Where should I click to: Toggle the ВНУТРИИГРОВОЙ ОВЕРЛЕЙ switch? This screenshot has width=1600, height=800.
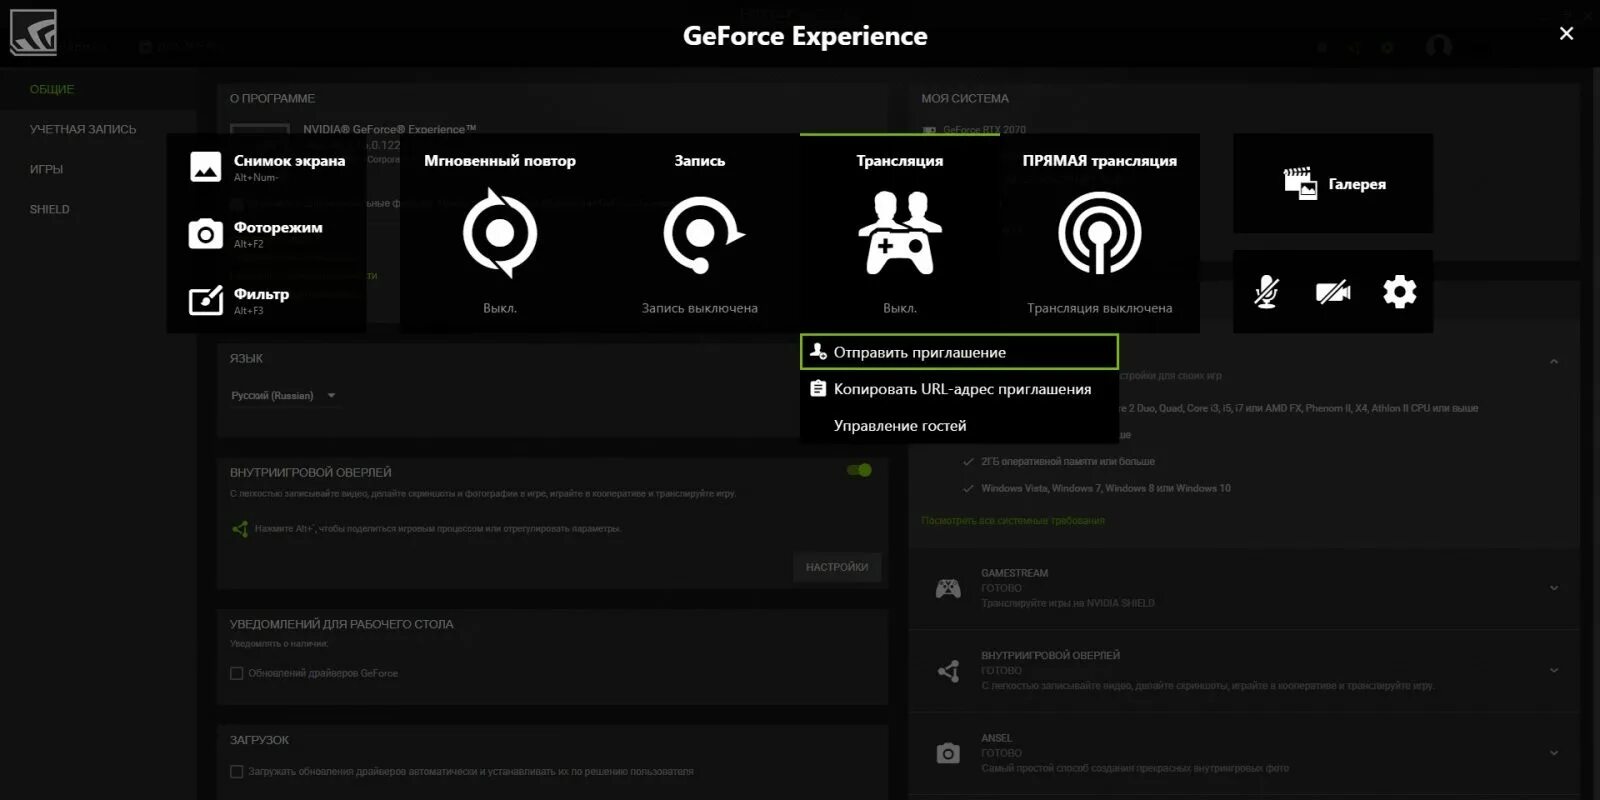click(x=859, y=470)
